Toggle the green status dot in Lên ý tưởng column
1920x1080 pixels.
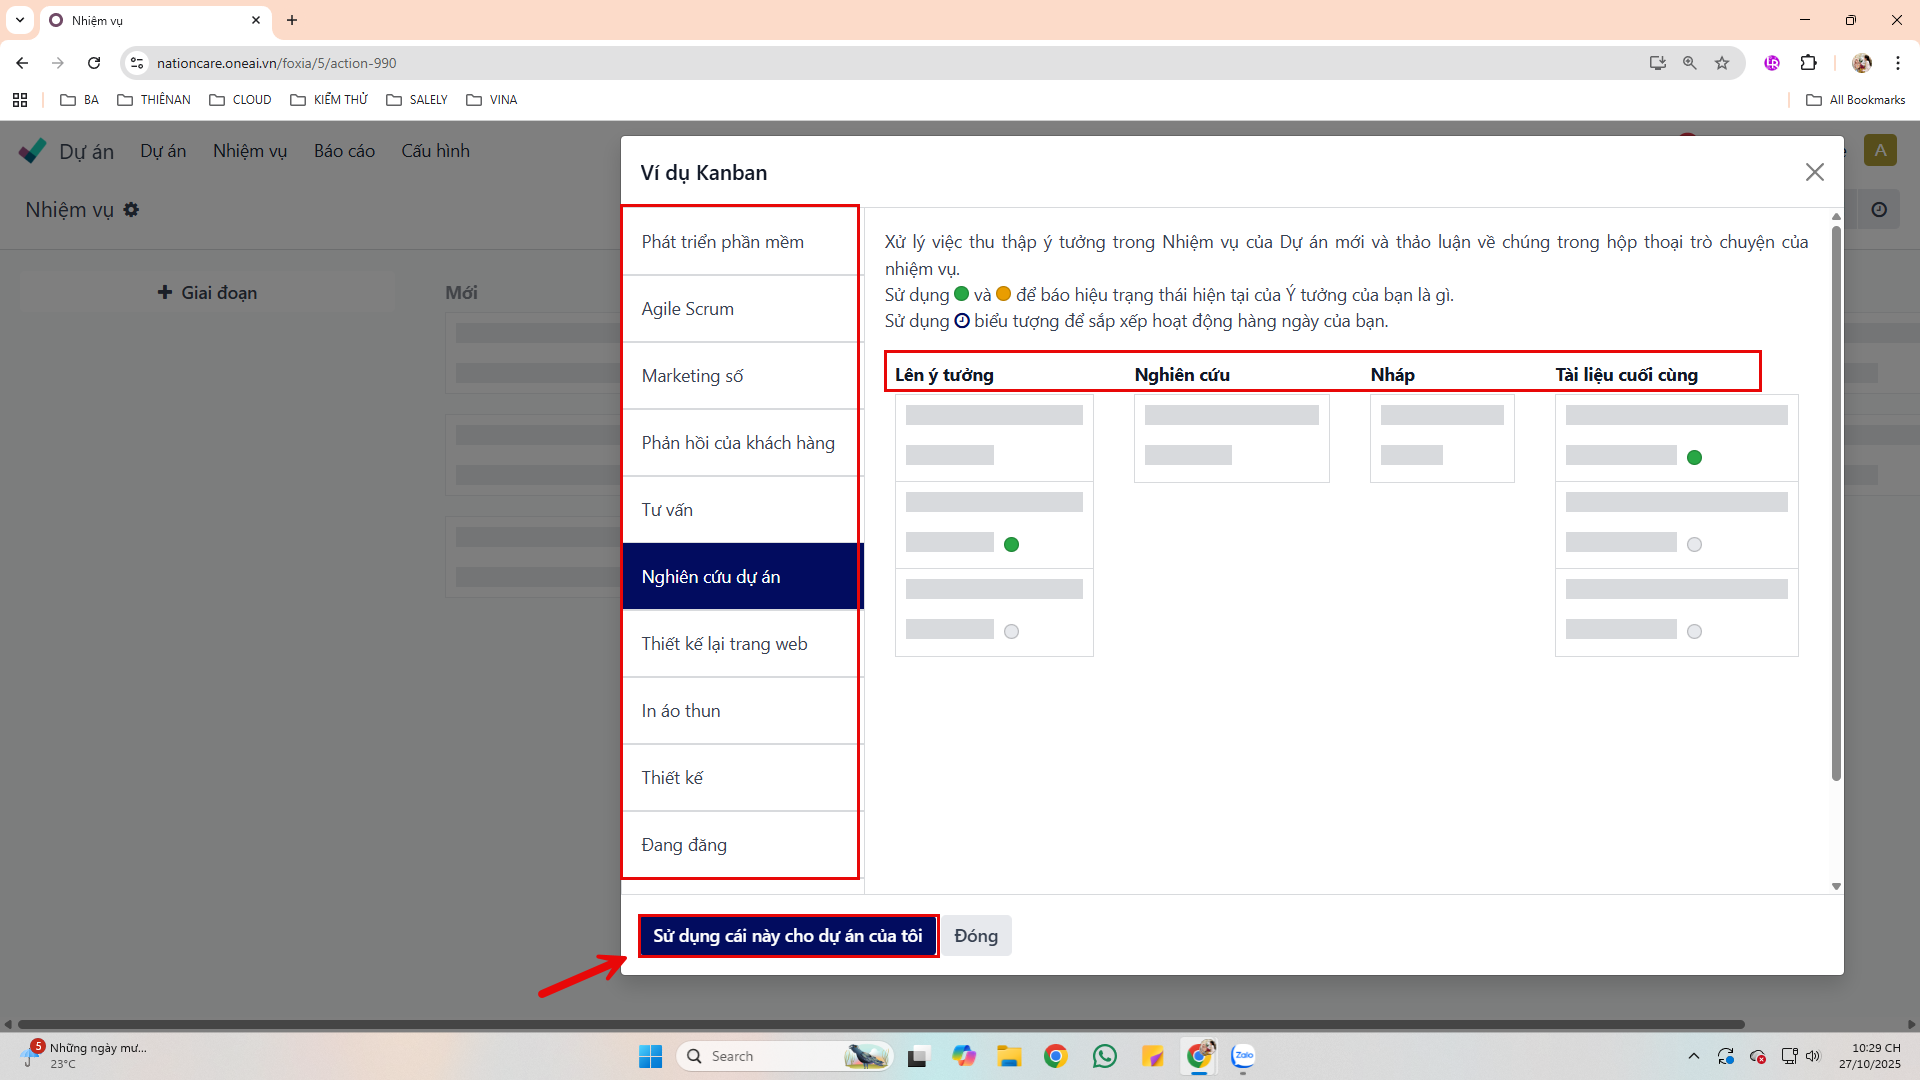(x=1011, y=545)
